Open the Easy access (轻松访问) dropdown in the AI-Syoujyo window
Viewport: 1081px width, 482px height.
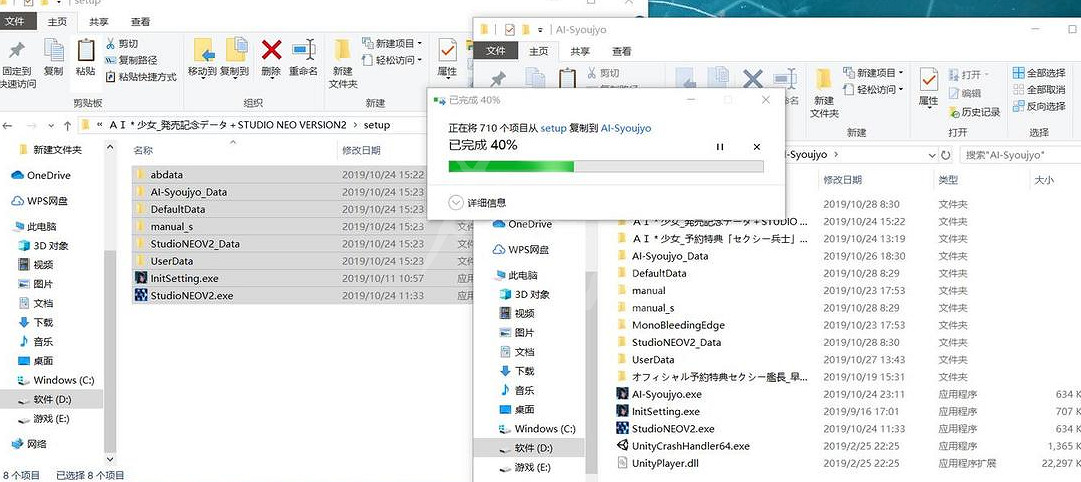coord(873,90)
